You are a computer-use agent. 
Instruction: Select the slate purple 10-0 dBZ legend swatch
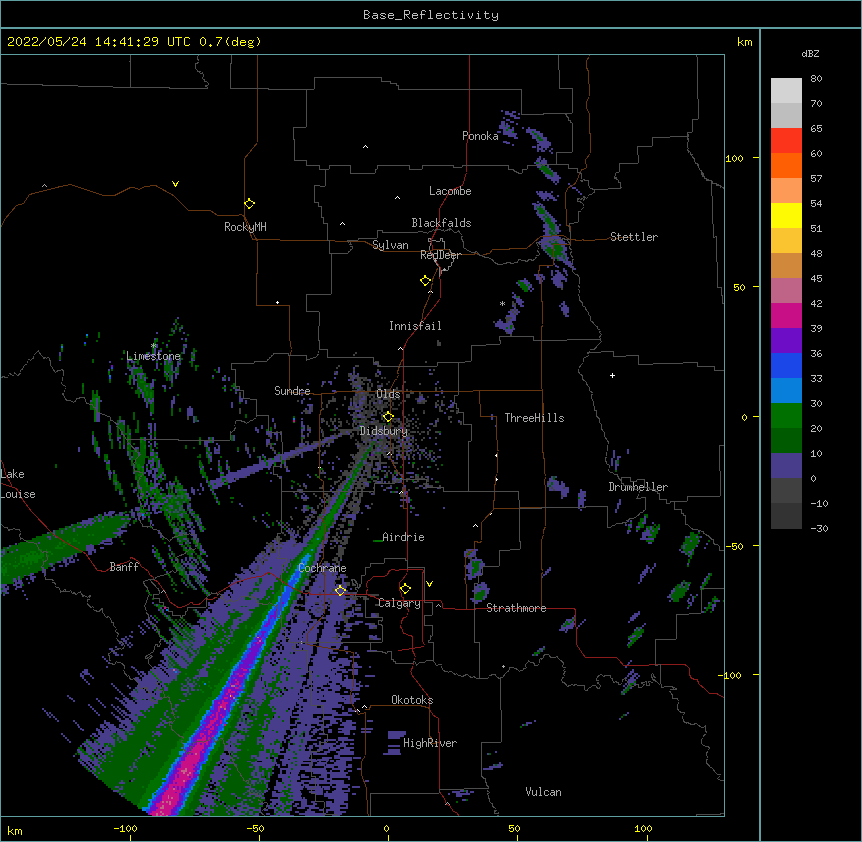point(786,466)
